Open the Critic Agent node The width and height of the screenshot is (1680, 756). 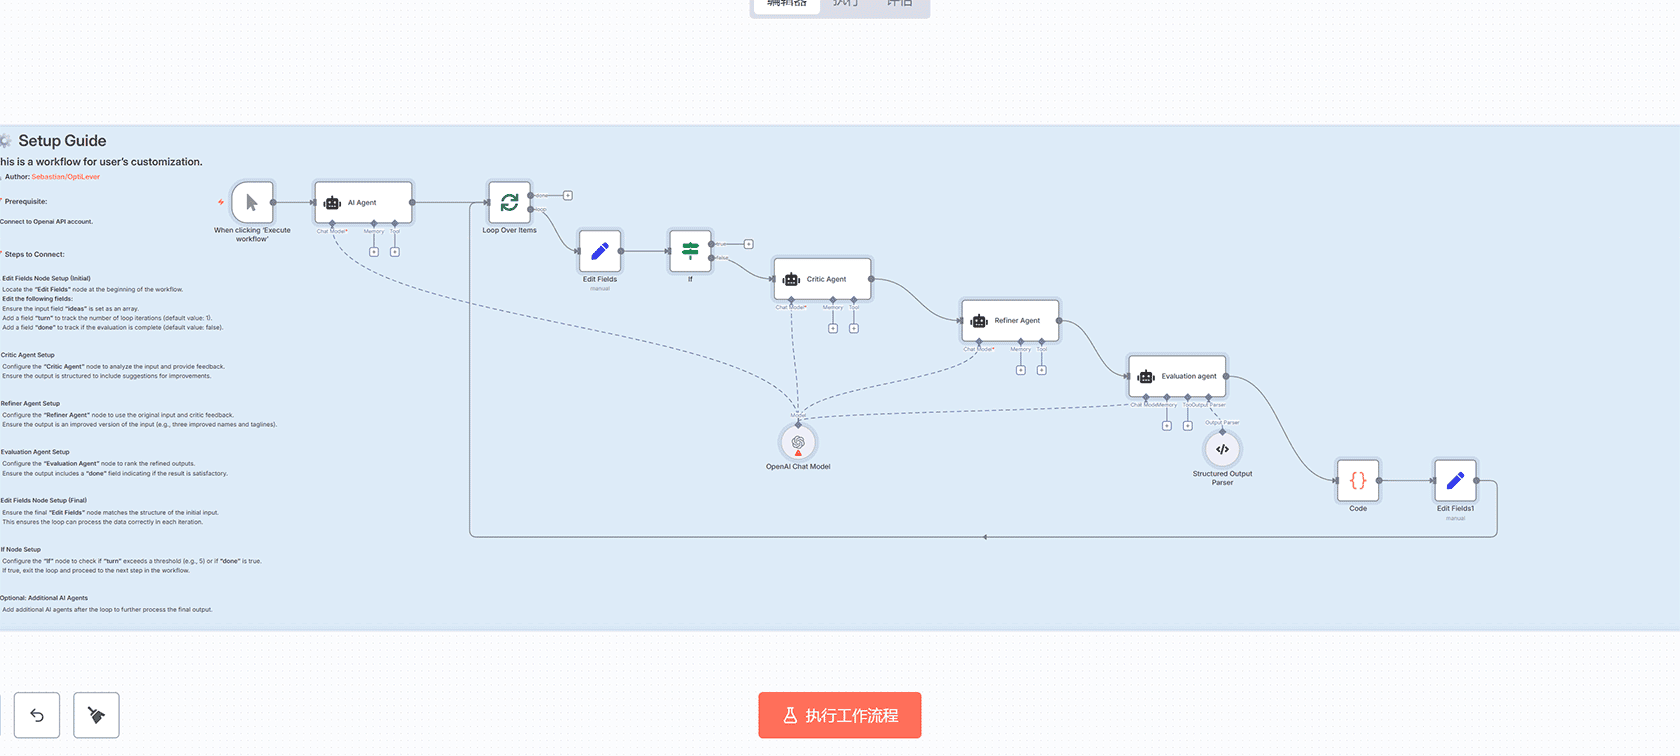click(822, 280)
